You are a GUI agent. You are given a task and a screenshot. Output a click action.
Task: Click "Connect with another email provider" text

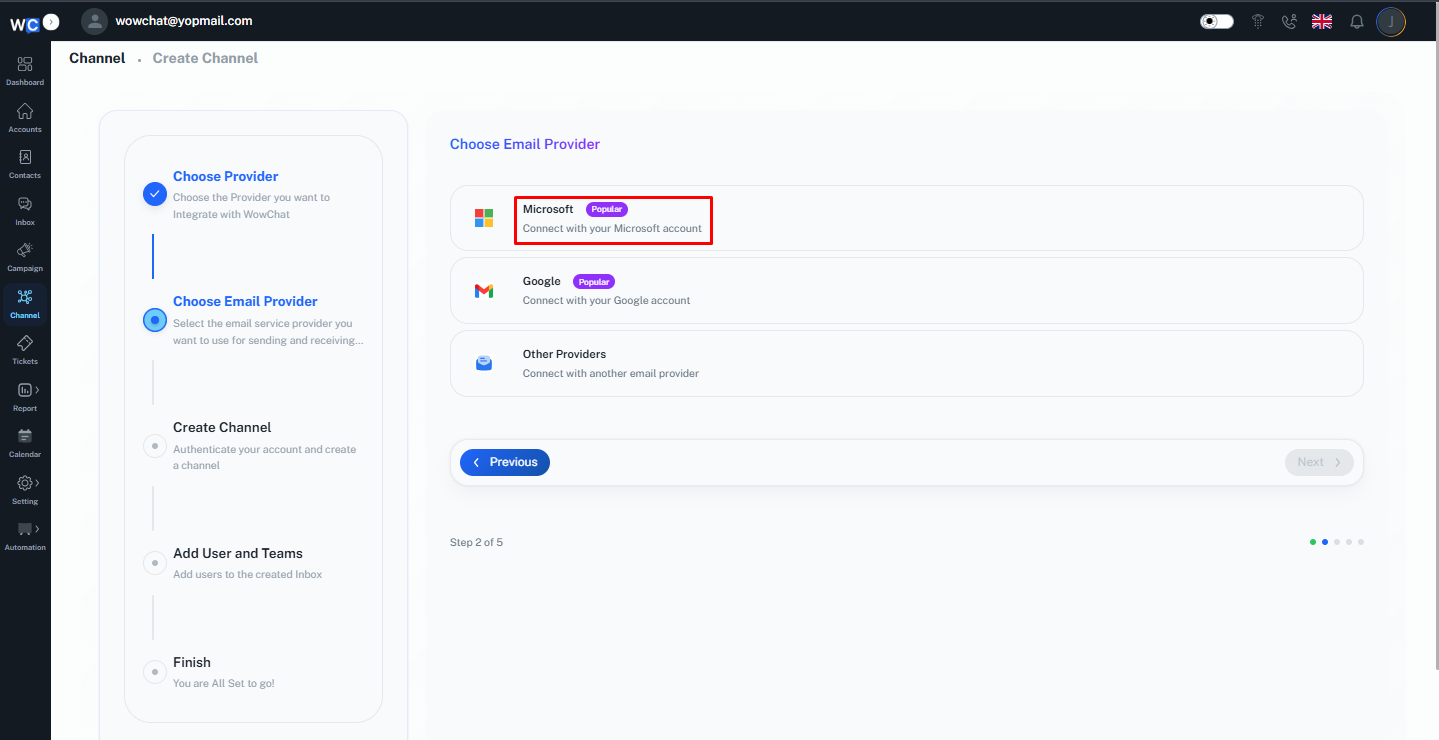pyautogui.click(x=611, y=373)
